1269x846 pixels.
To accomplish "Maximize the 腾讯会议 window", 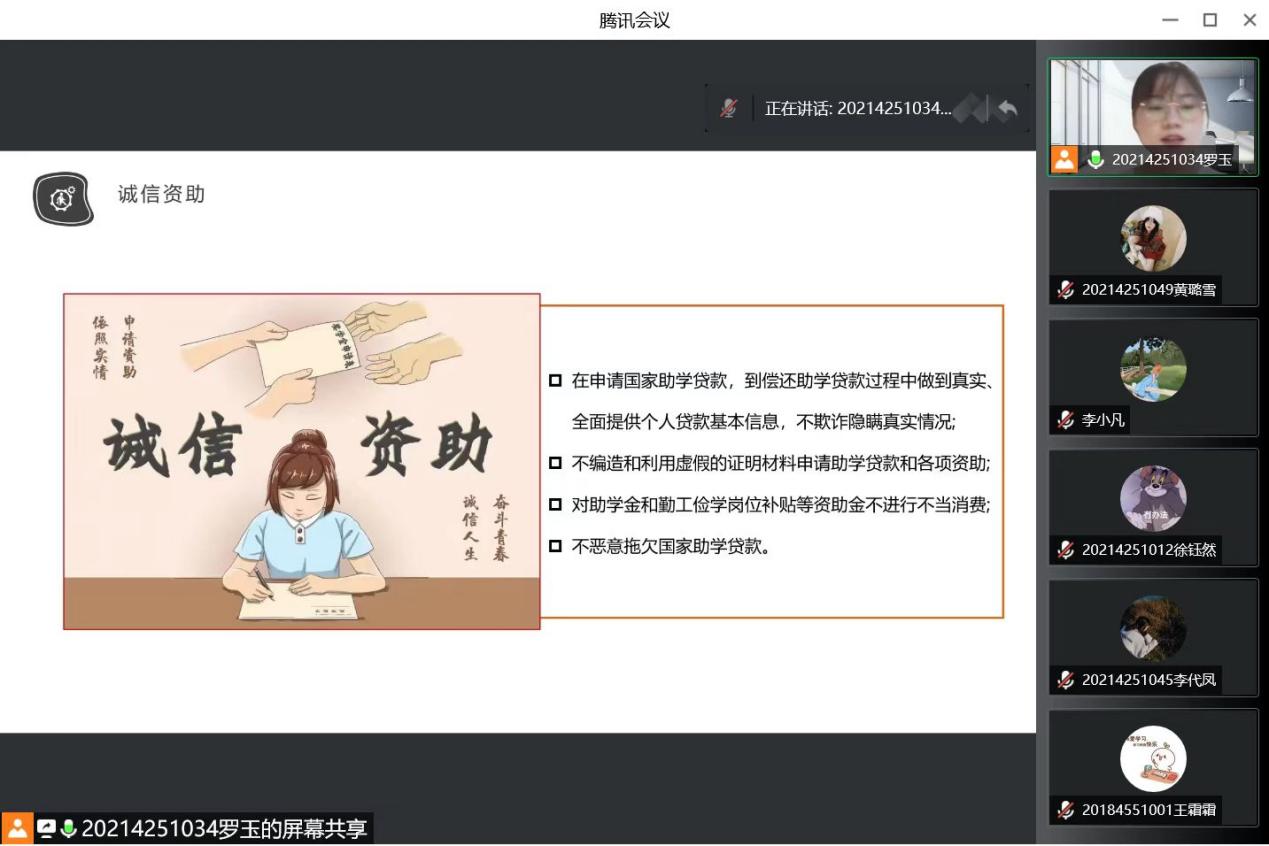I will [x=1210, y=20].
